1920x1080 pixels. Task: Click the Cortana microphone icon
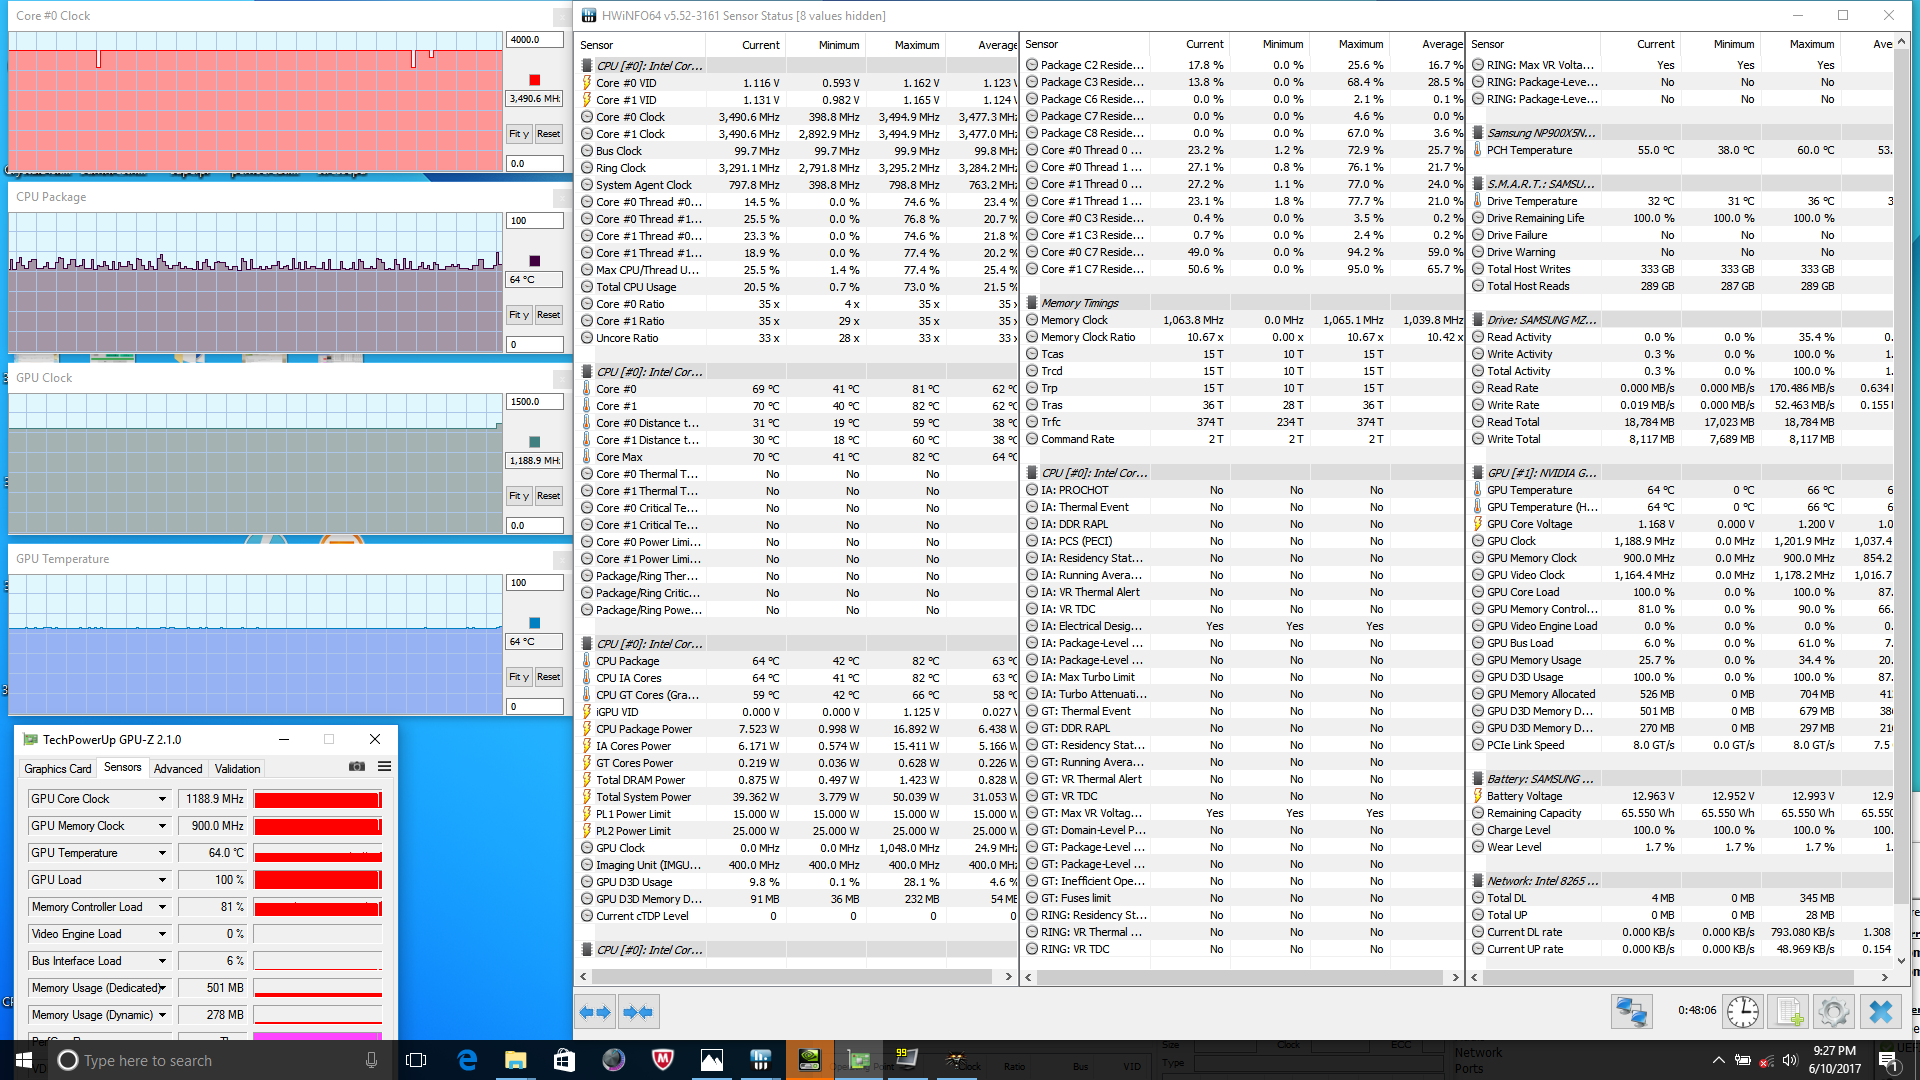coord(371,1060)
